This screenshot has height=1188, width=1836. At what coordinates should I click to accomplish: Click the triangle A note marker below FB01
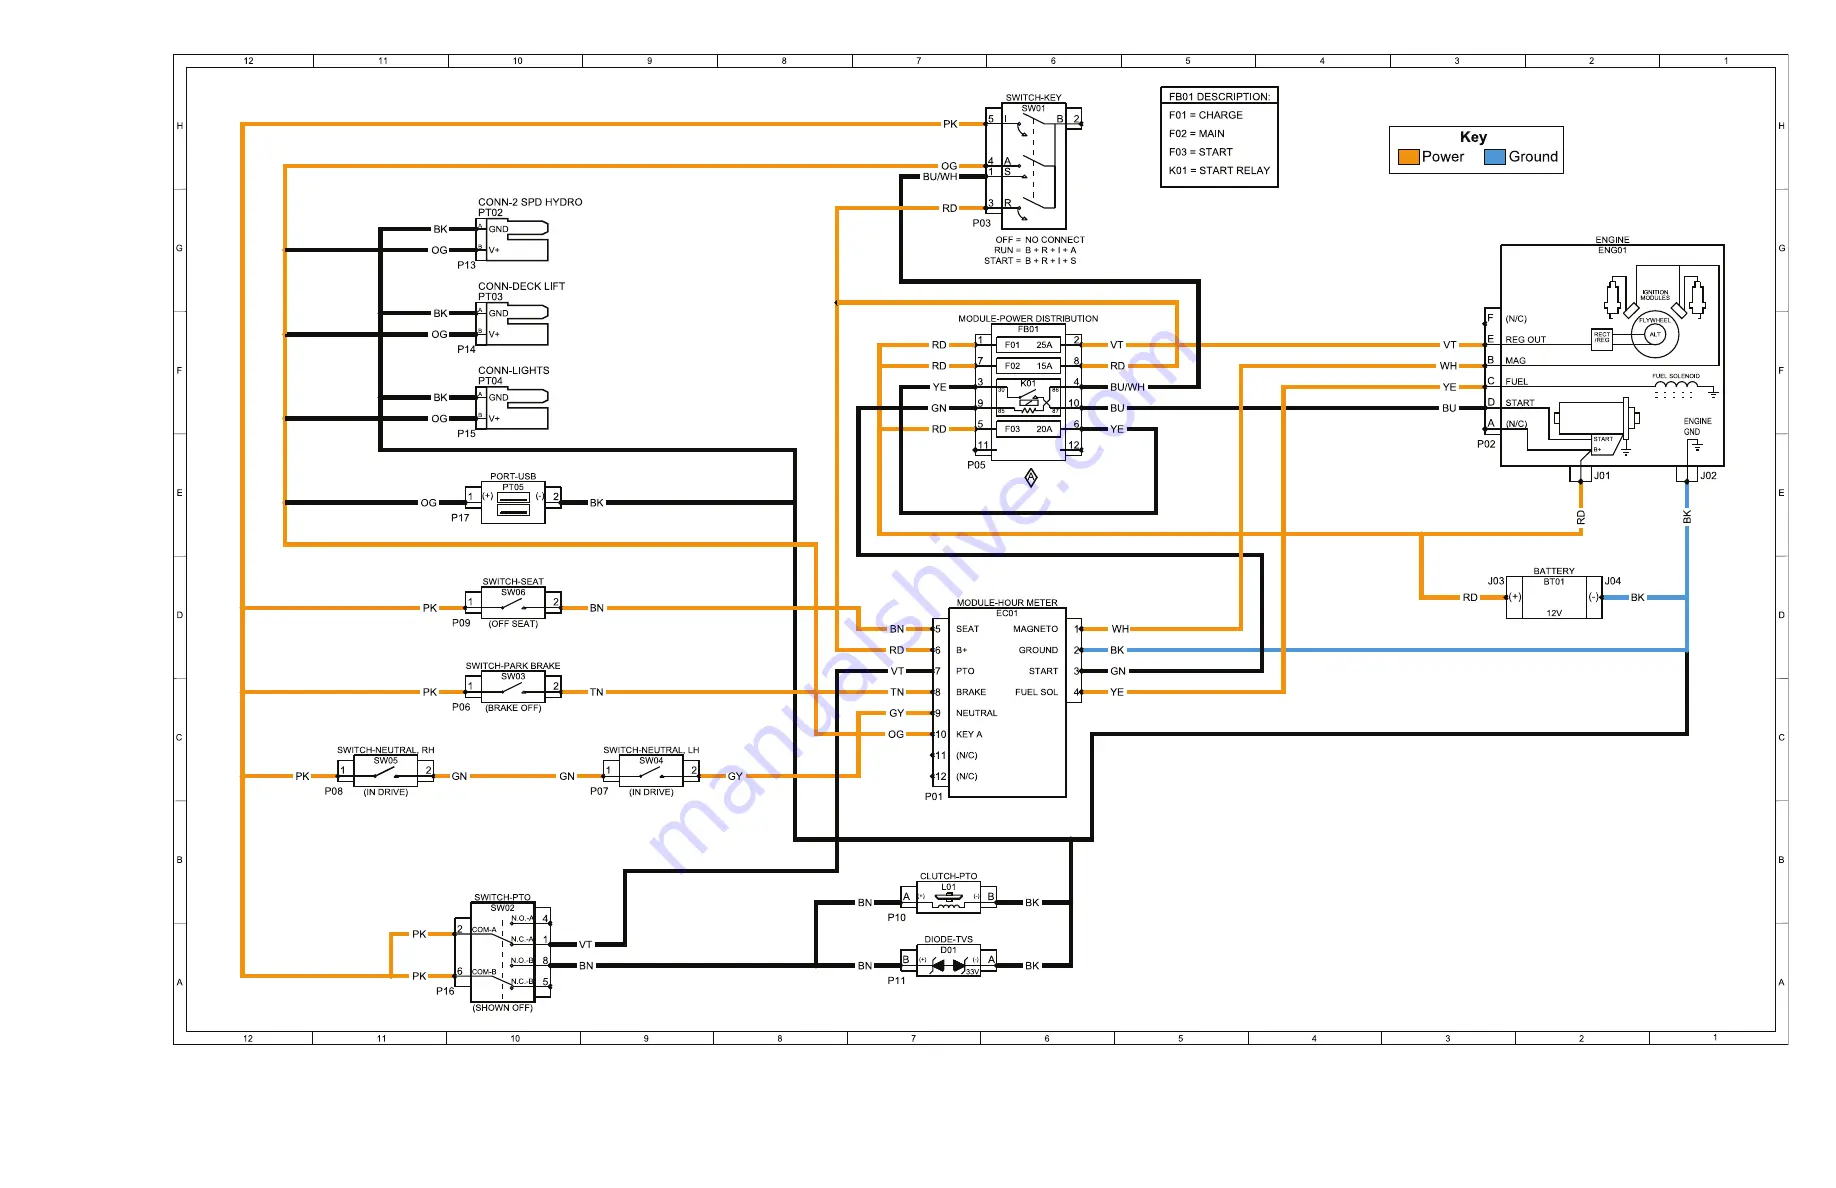(x=1031, y=477)
